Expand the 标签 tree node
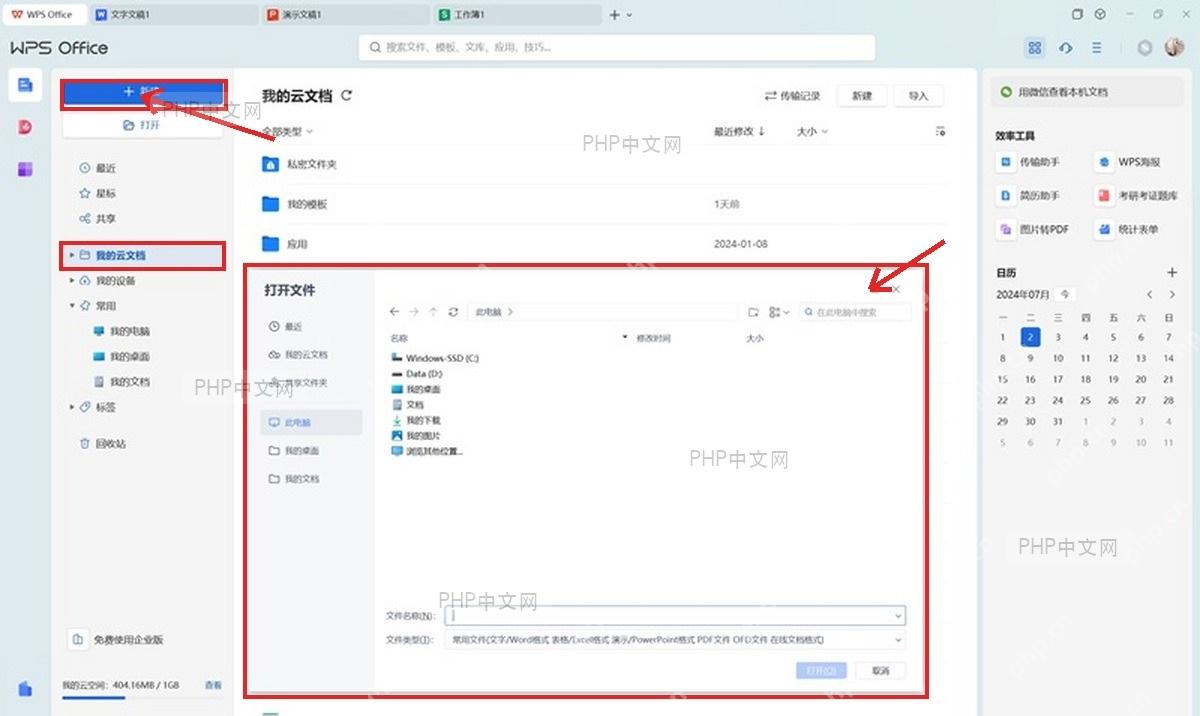Image resolution: width=1200 pixels, height=716 pixels. coord(71,407)
